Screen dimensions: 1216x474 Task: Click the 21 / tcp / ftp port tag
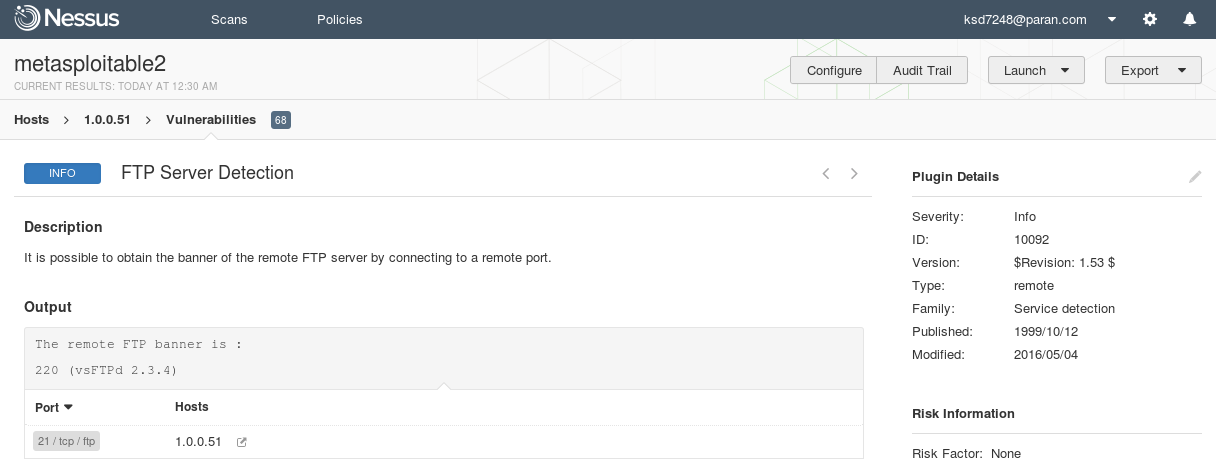point(67,441)
